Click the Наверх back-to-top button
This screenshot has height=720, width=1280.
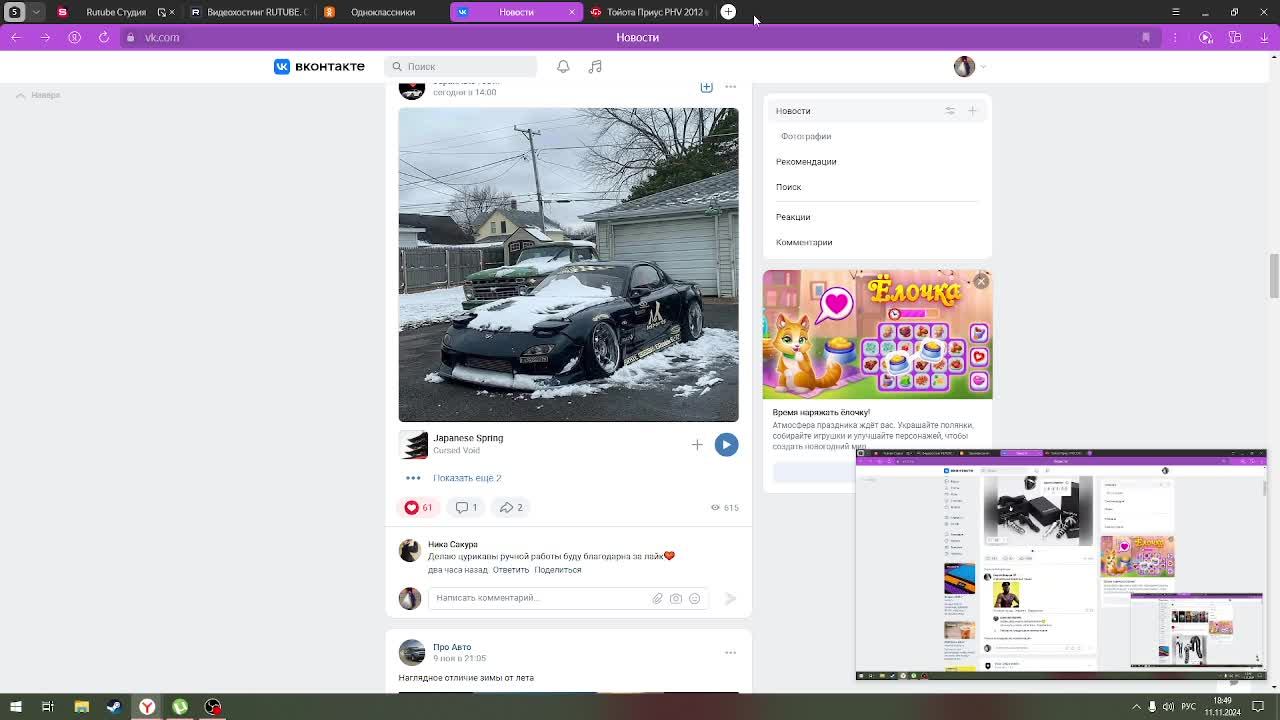pos(38,95)
